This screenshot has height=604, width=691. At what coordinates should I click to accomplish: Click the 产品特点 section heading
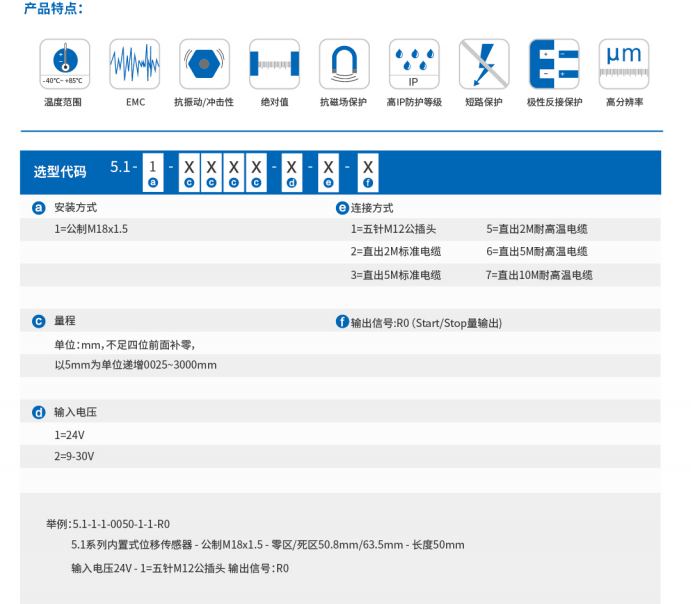[x=53, y=9]
